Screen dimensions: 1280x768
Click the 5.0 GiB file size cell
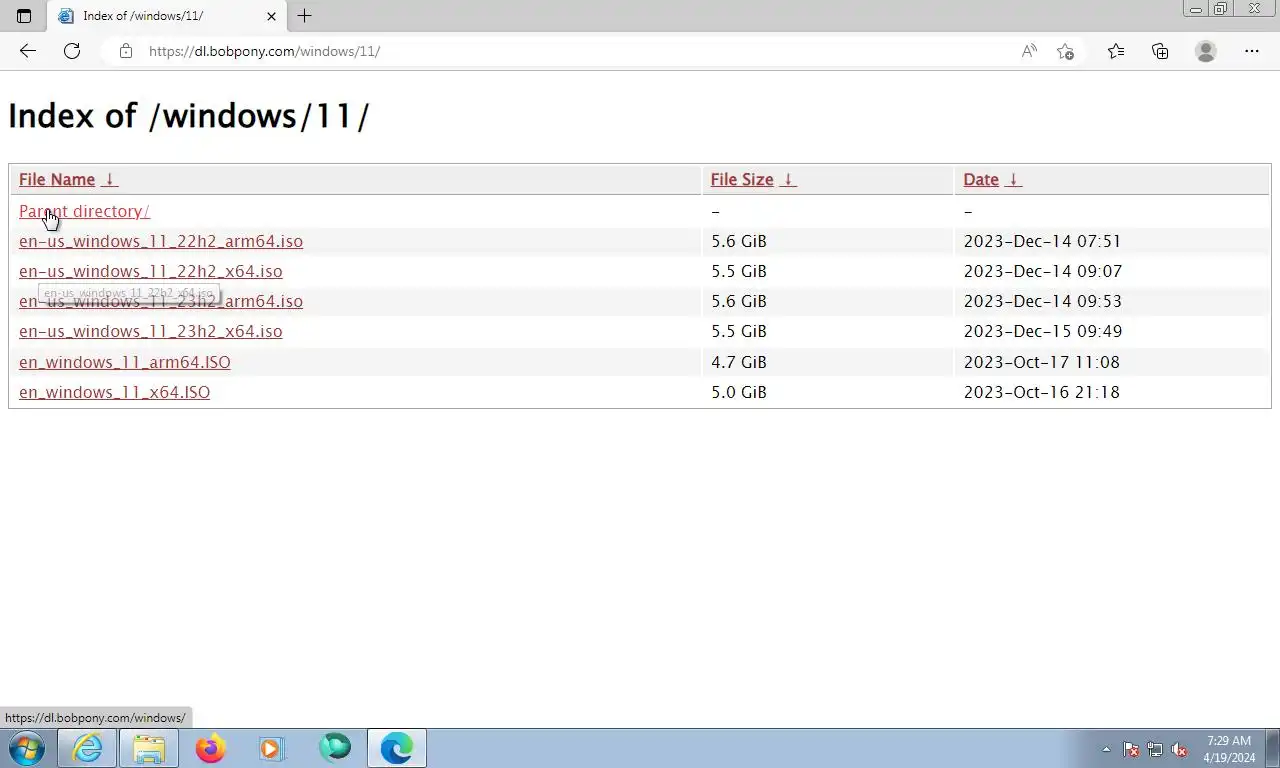coord(739,392)
